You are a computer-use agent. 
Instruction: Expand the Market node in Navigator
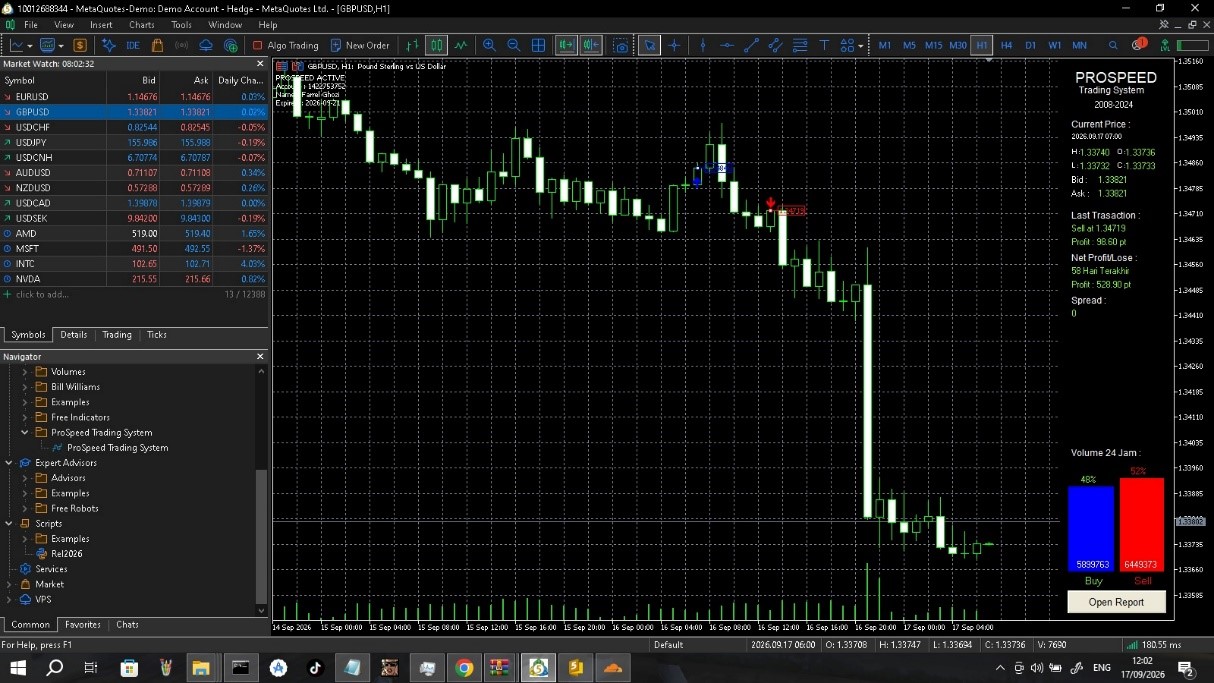9,584
